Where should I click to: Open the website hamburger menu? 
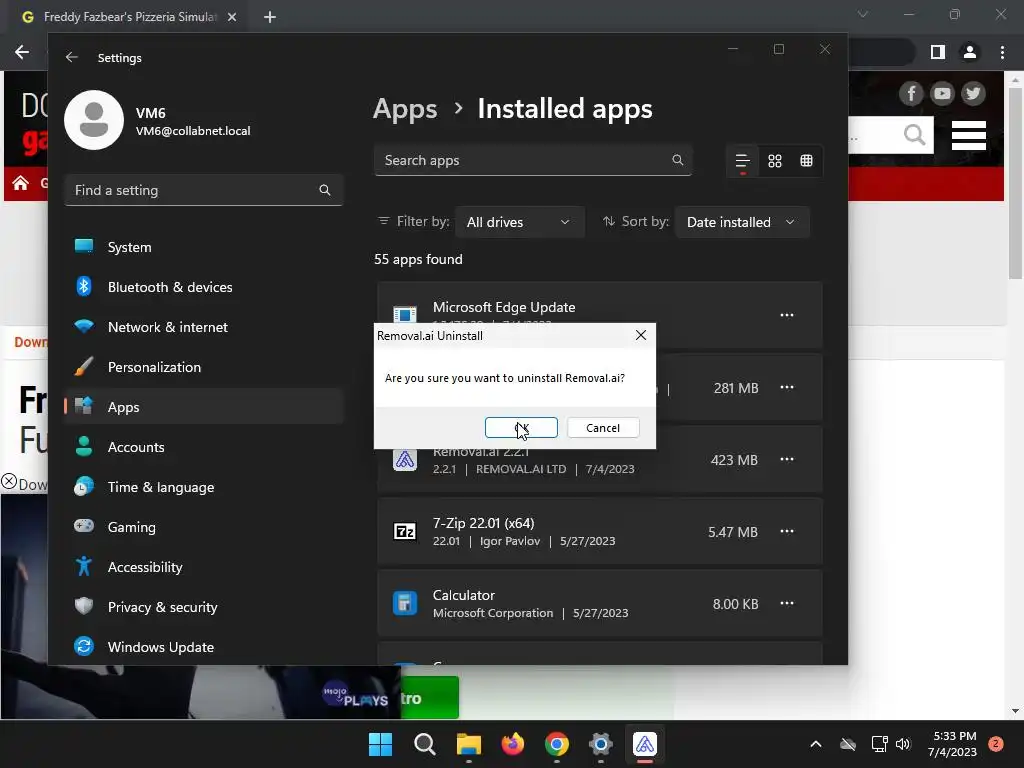pyautogui.click(x=968, y=135)
